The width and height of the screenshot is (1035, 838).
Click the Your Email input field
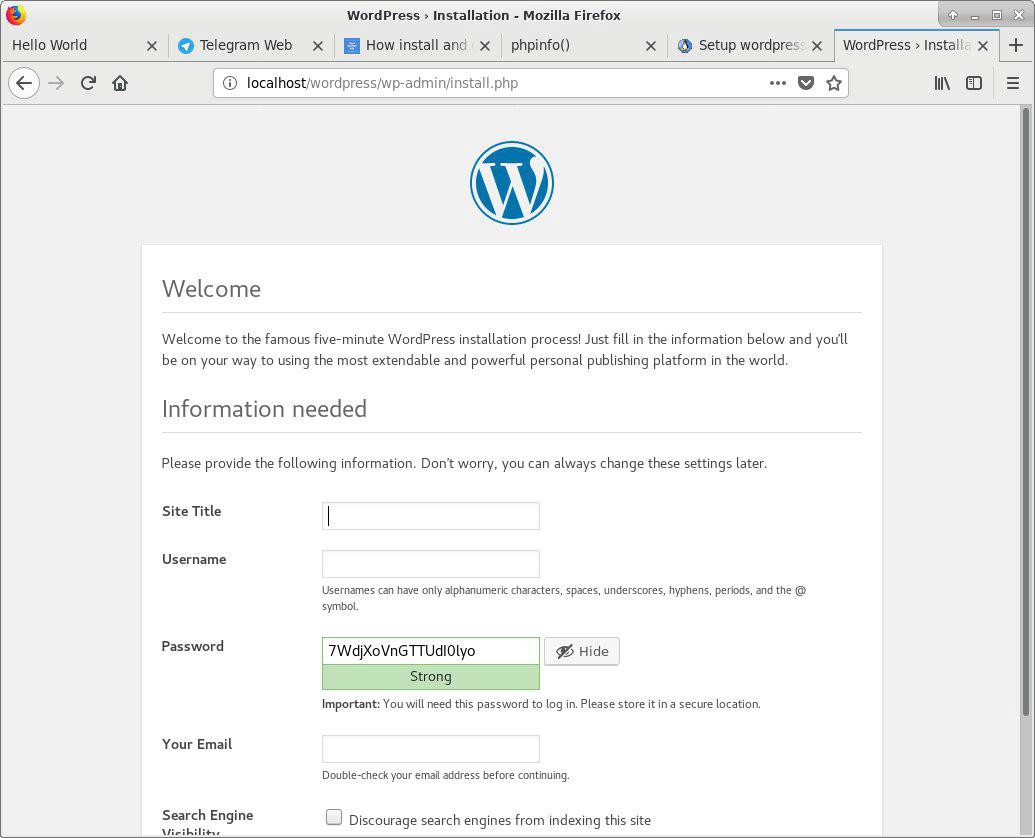click(430, 749)
